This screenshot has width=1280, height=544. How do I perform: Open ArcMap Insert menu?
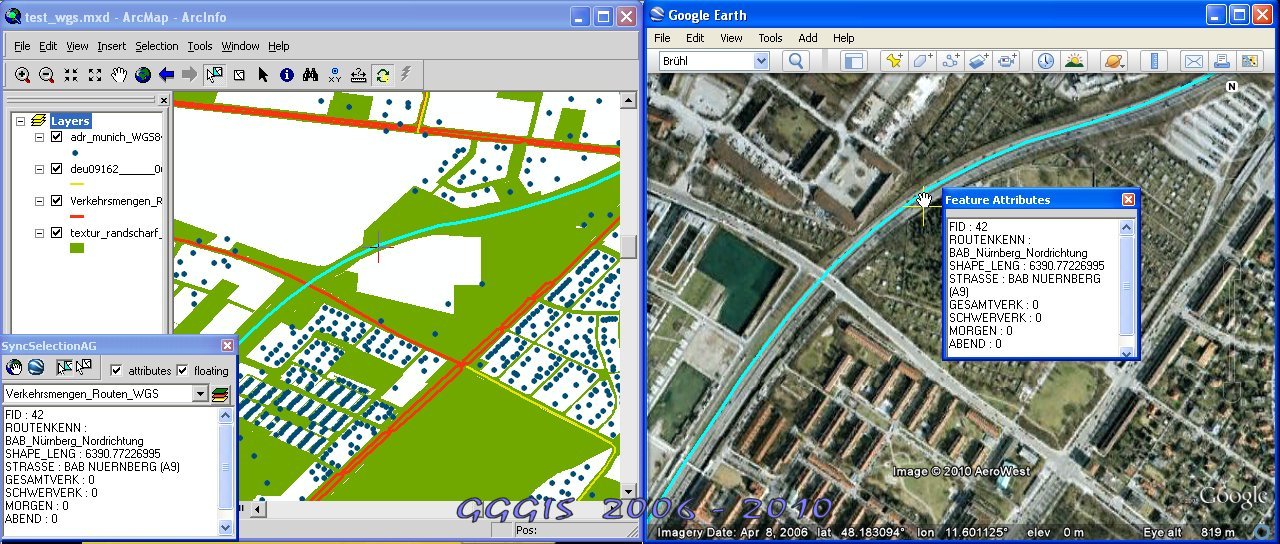pos(111,46)
